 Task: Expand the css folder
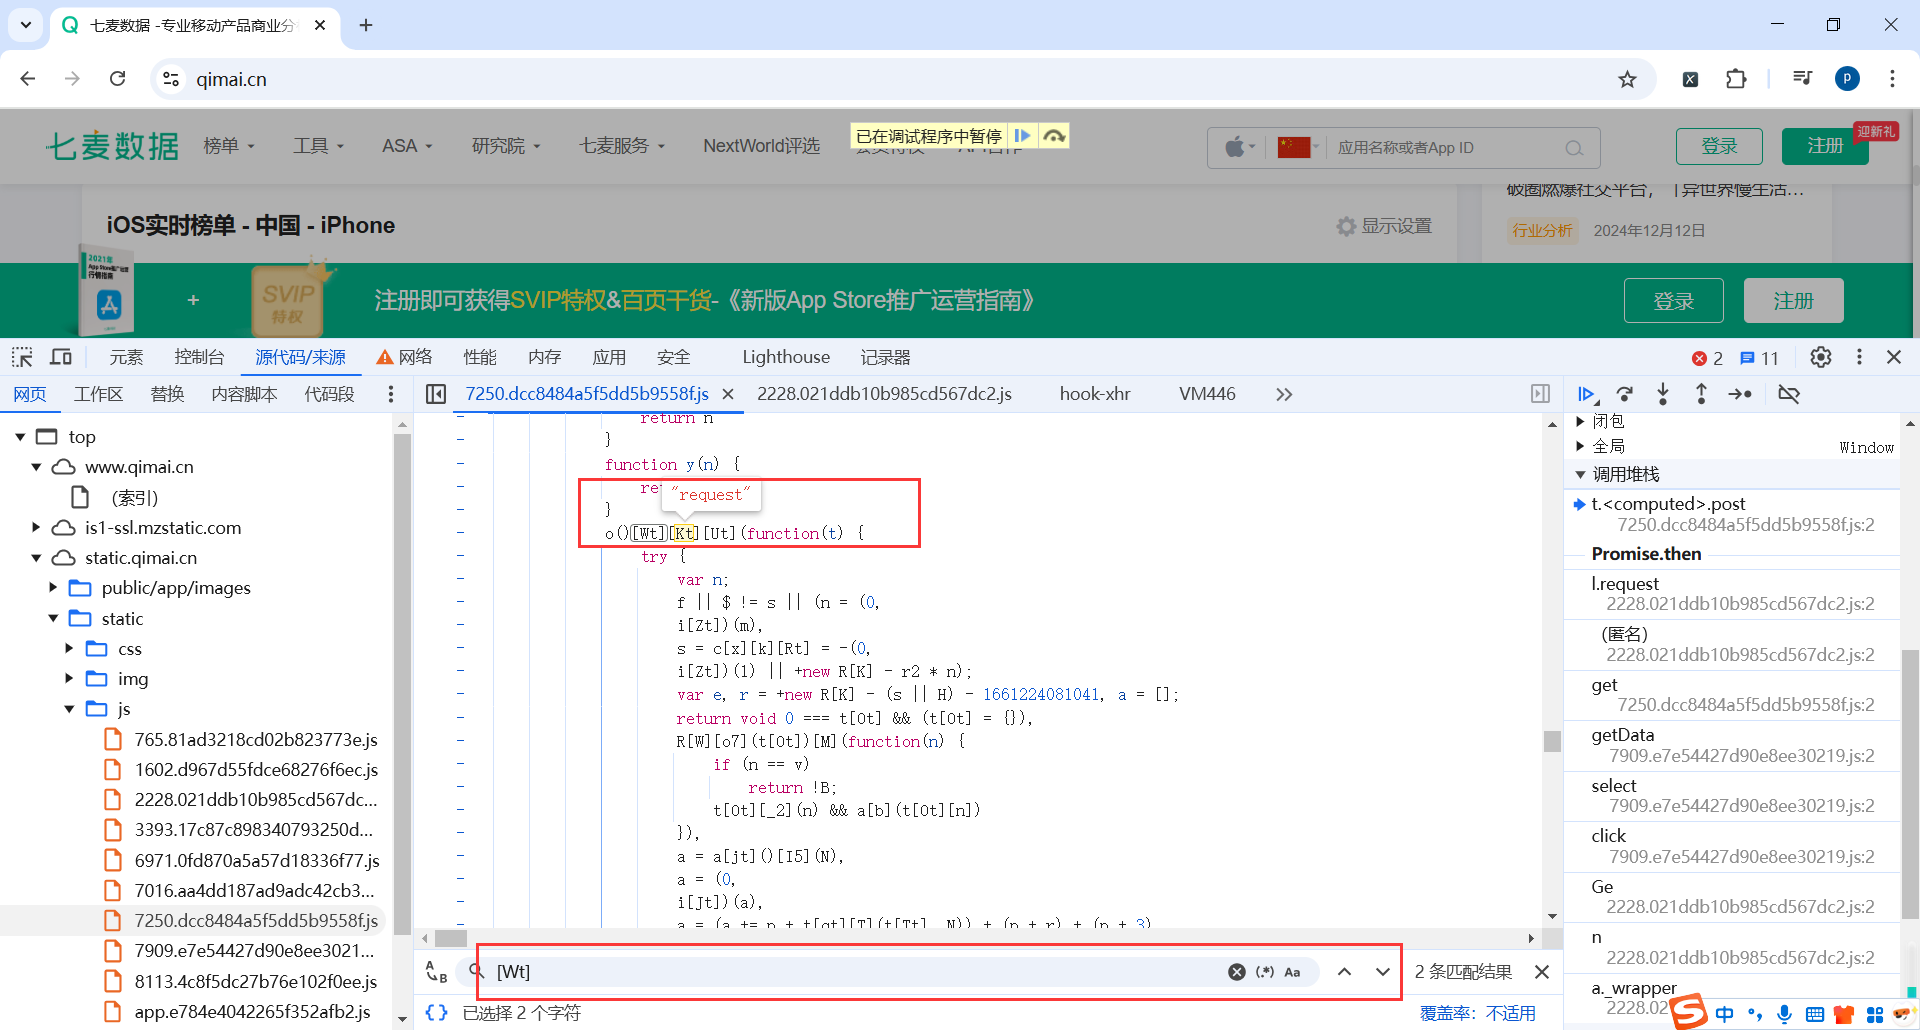(69, 649)
